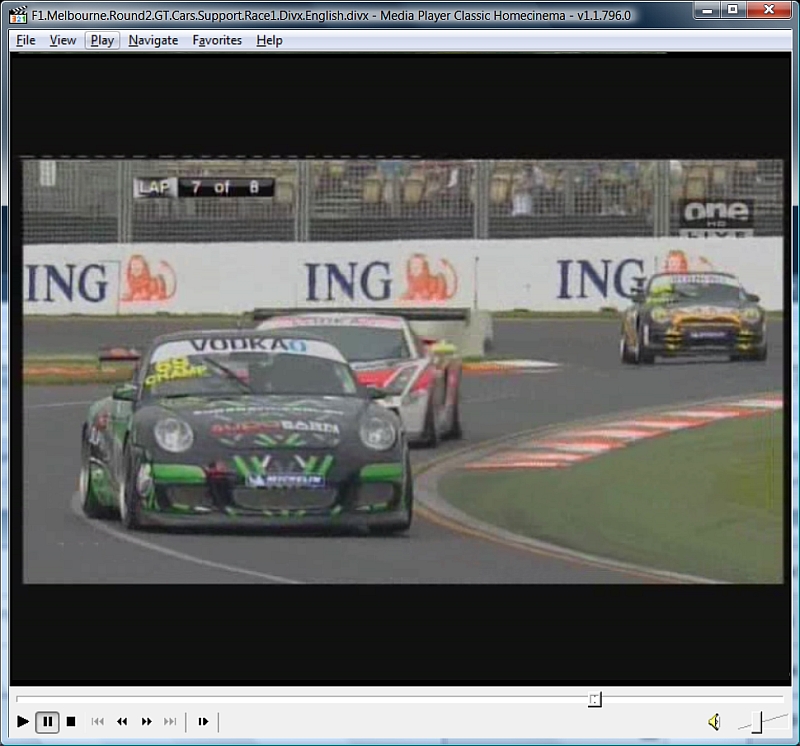
Task: Skip to previous track icon
Action: (x=98, y=721)
